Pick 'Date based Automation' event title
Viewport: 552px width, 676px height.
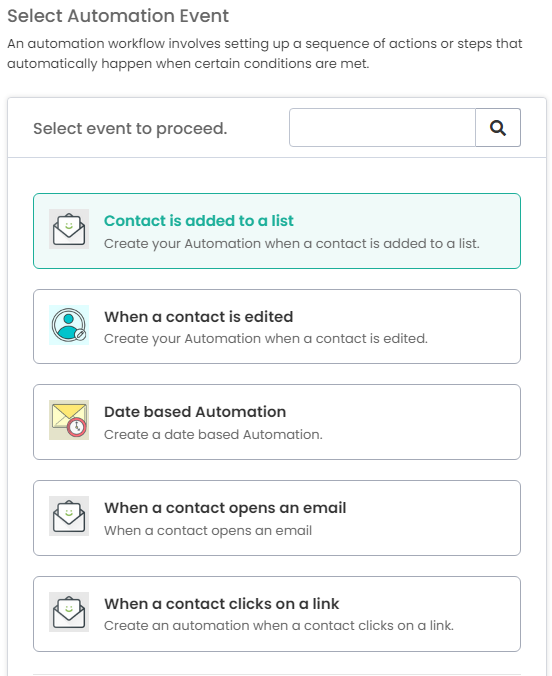pyautogui.click(x=195, y=412)
